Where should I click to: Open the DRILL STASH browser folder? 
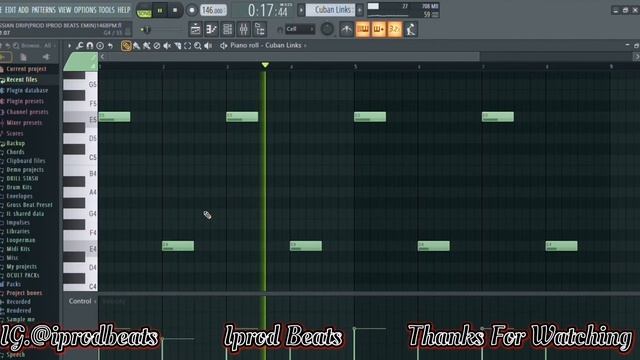(22, 178)
